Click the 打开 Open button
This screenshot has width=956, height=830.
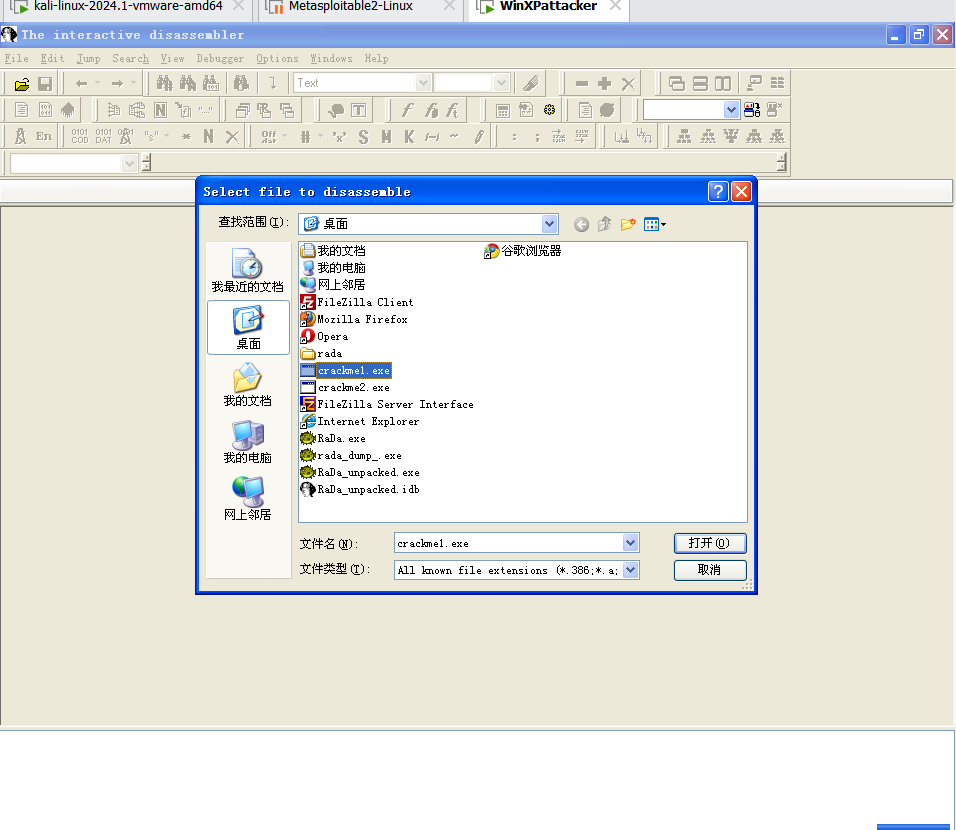click(x=710, y=543)
